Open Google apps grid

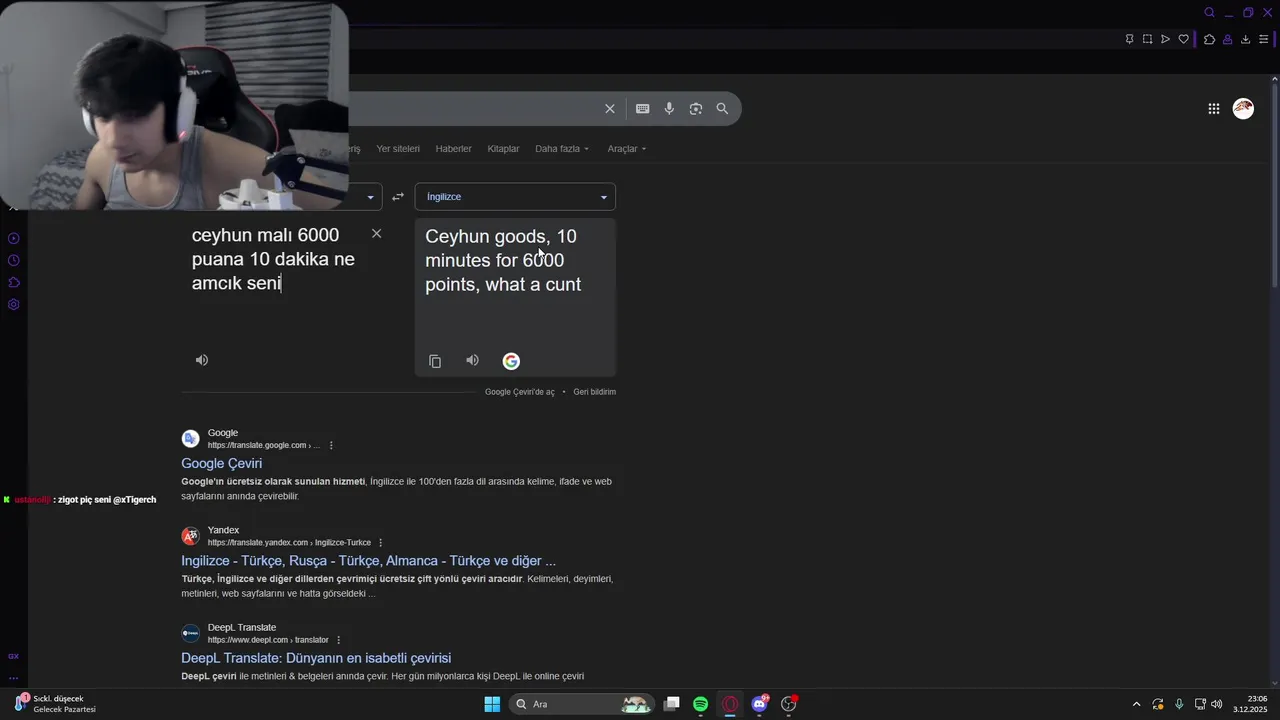pyautogui.click(x=1214, y=109)
